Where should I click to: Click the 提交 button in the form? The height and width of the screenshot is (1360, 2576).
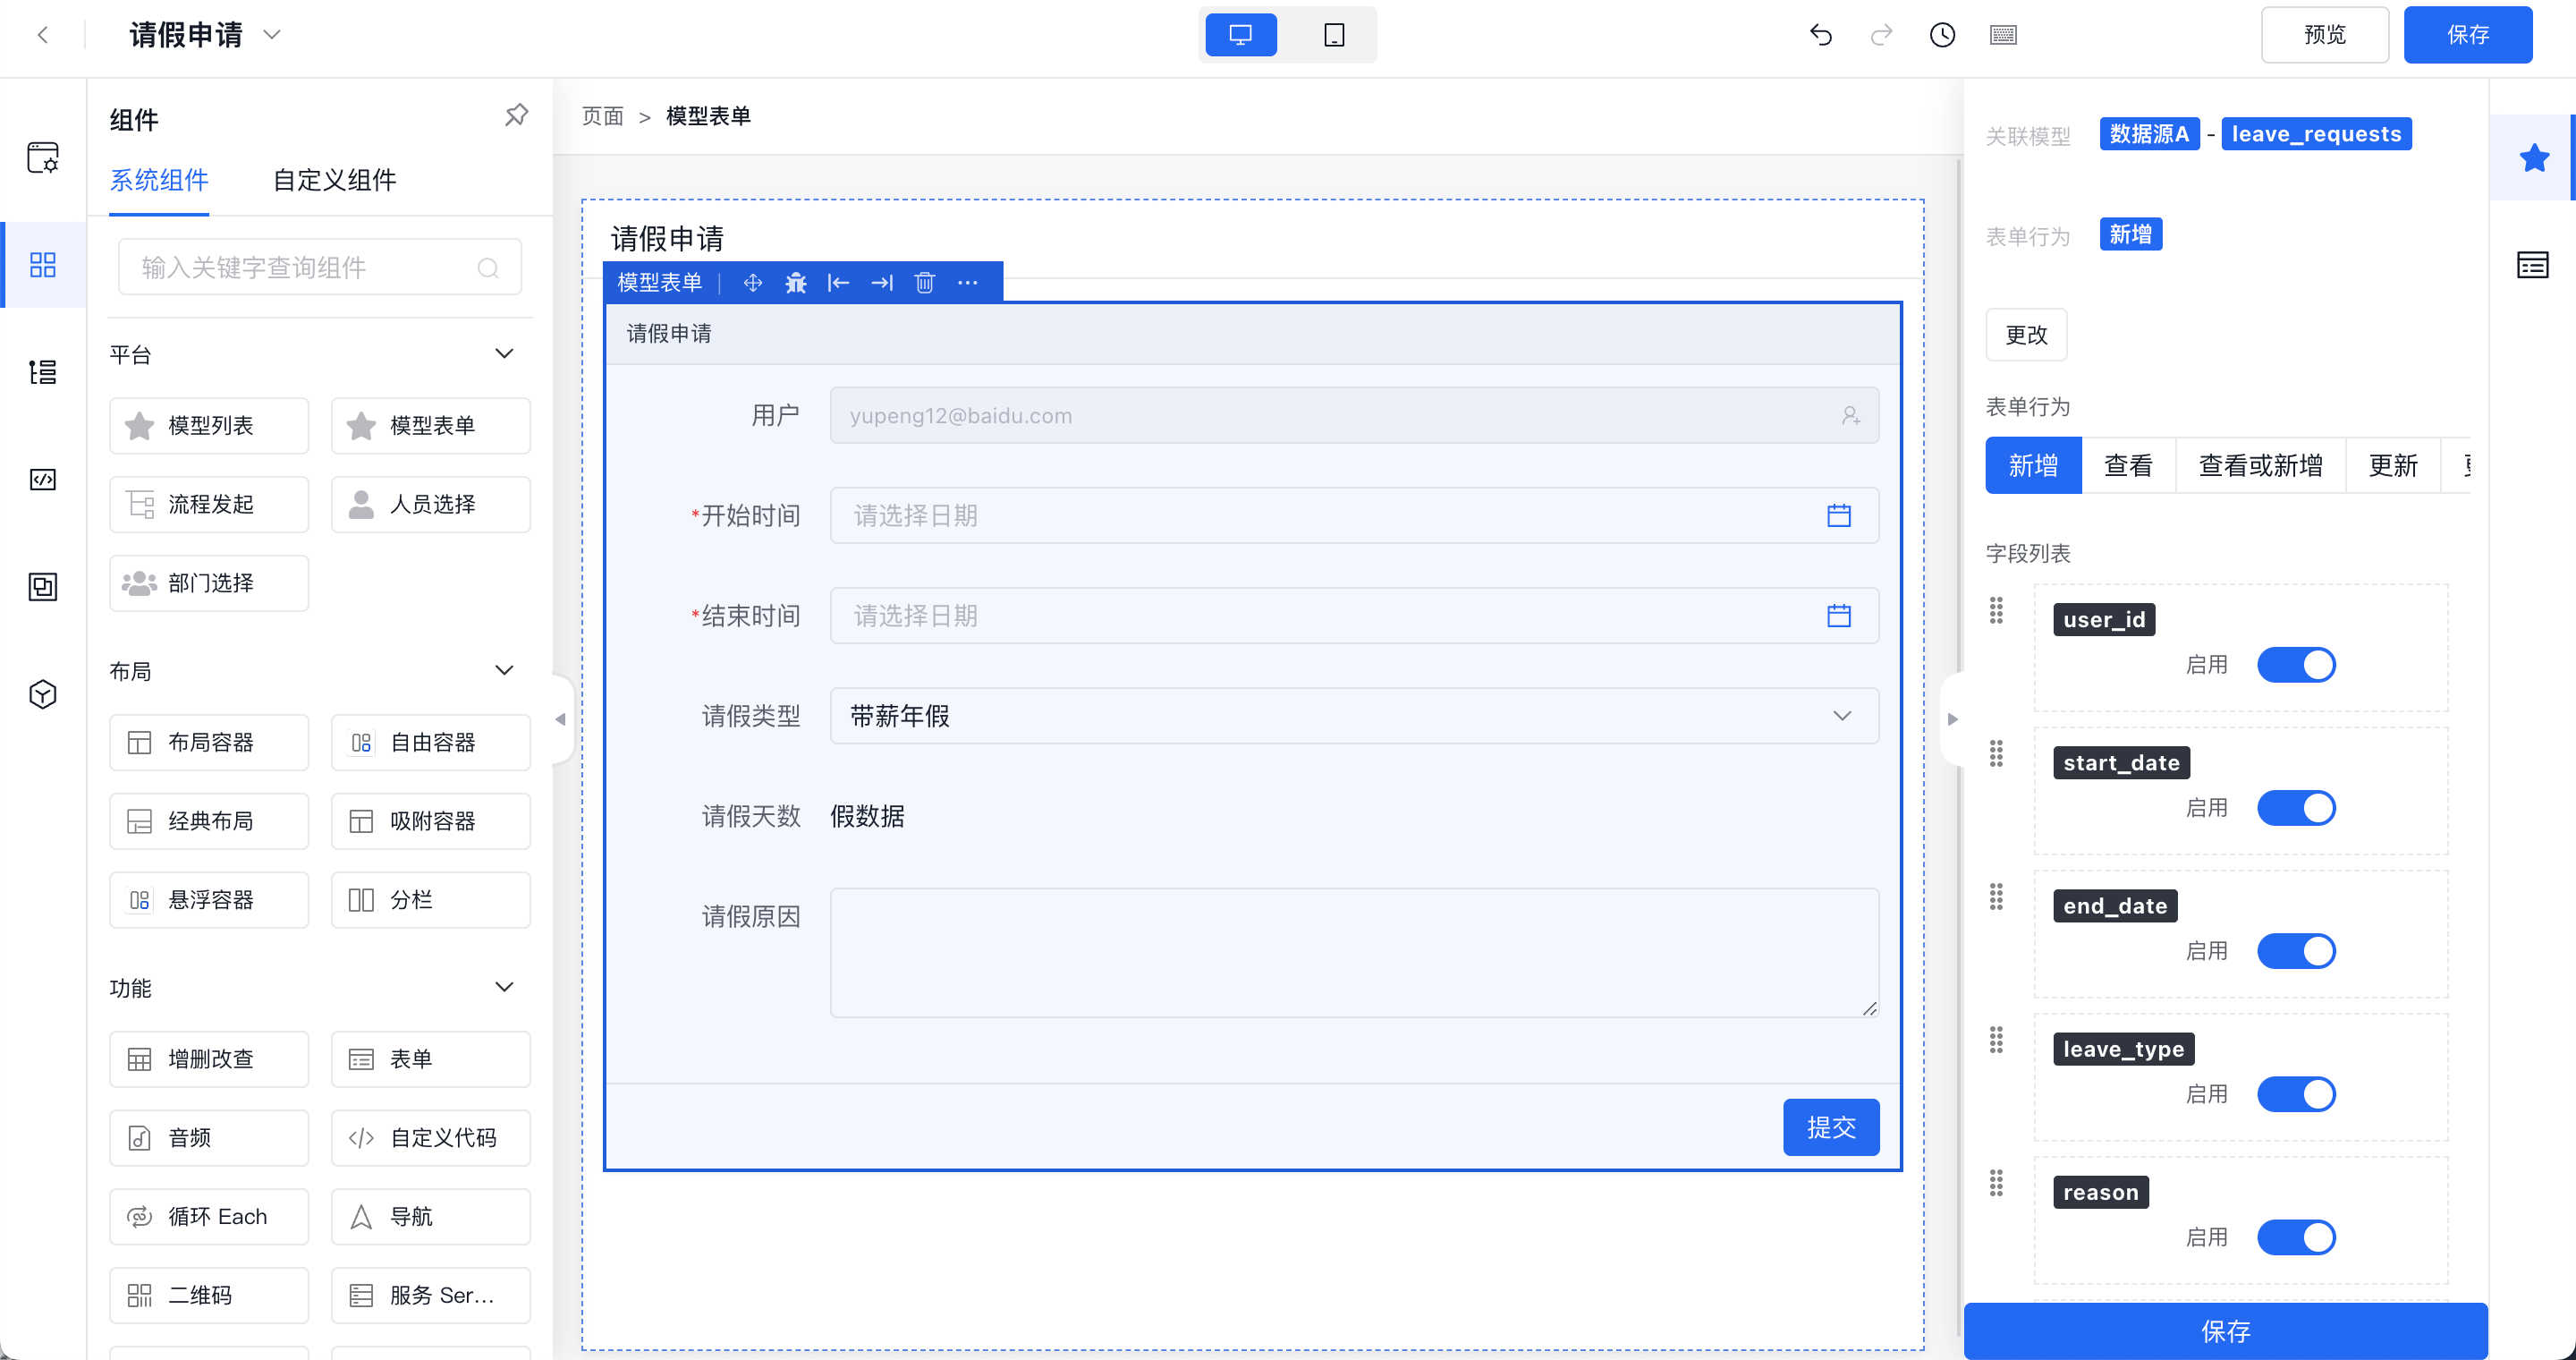pos(1830,1125)
